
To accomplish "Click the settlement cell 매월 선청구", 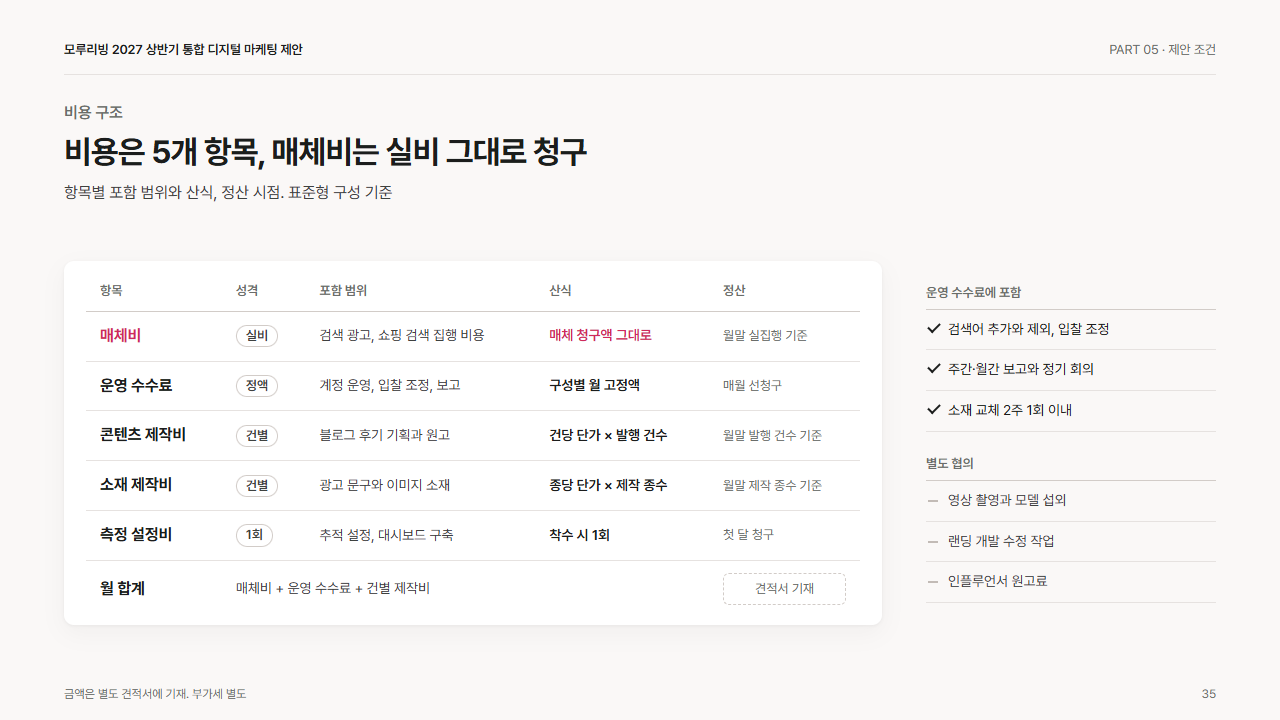I will (x=752, y=385).
